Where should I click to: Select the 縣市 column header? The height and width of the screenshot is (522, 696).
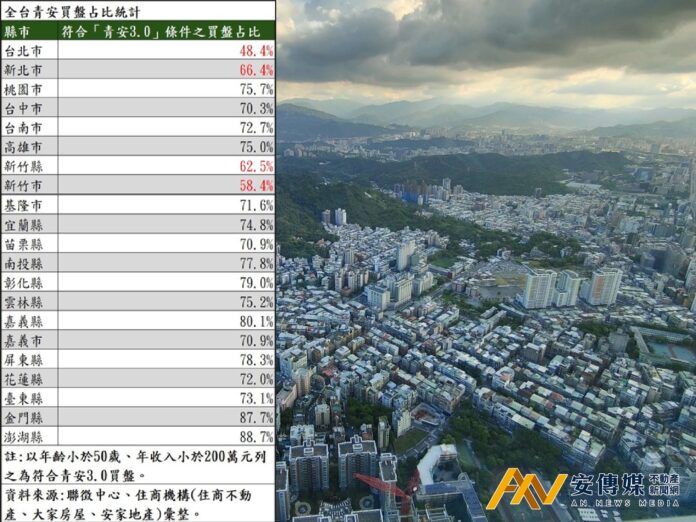pyautogui.click(x=17, y=32)
